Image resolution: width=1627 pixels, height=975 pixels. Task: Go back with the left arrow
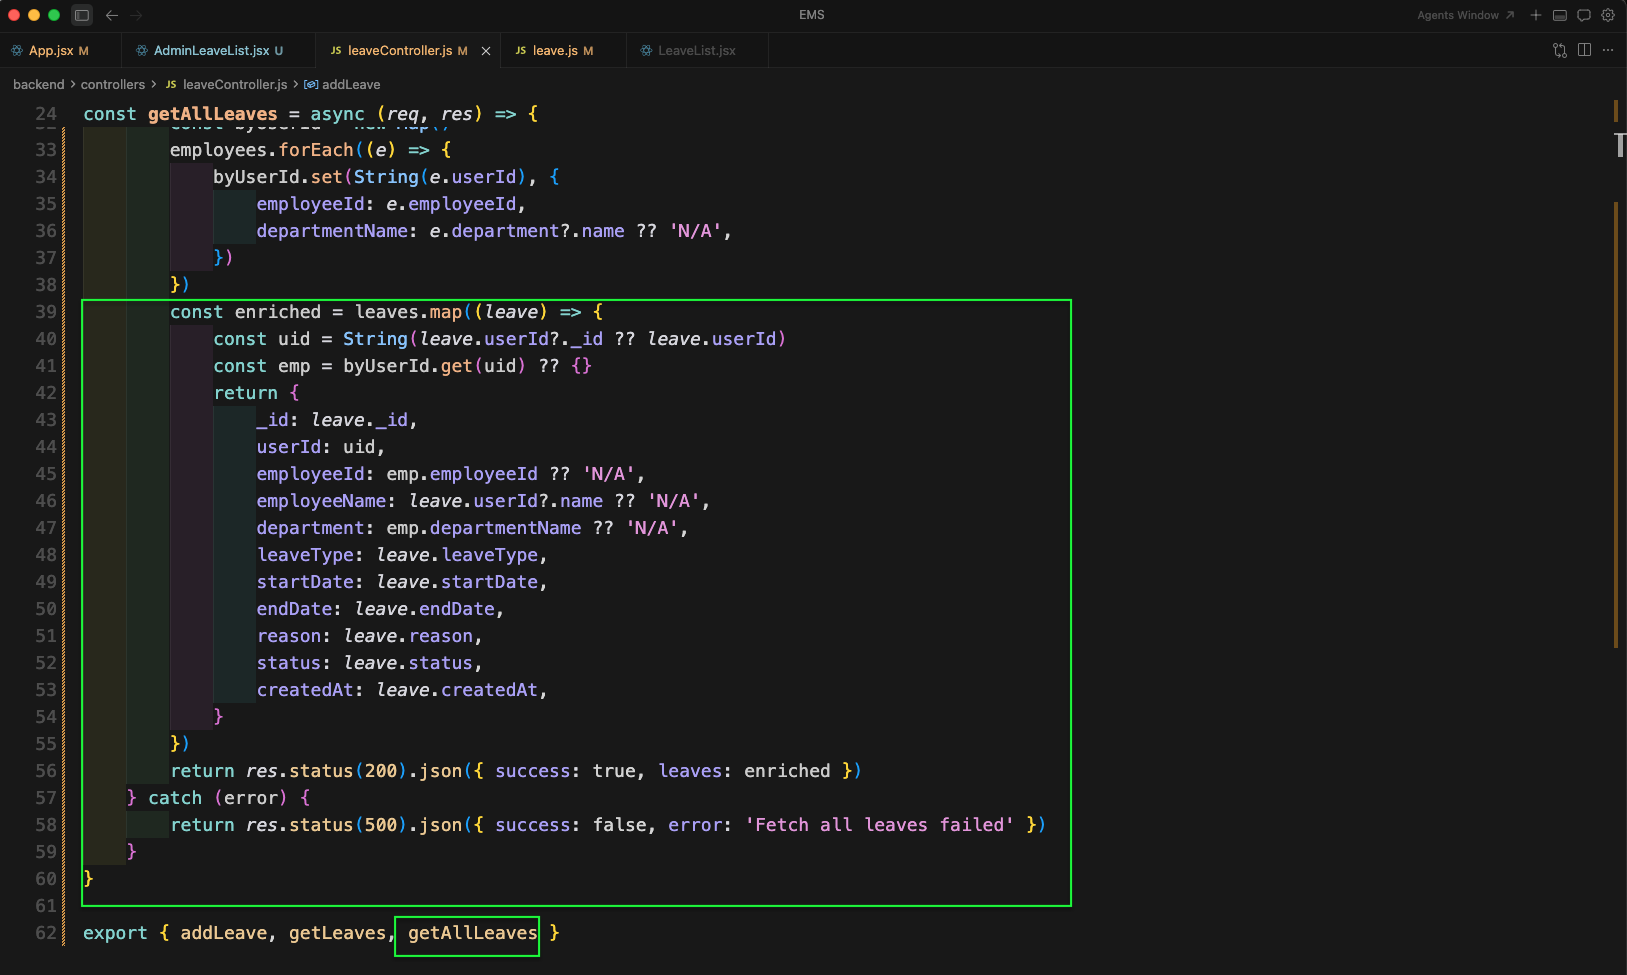point(112,15)
